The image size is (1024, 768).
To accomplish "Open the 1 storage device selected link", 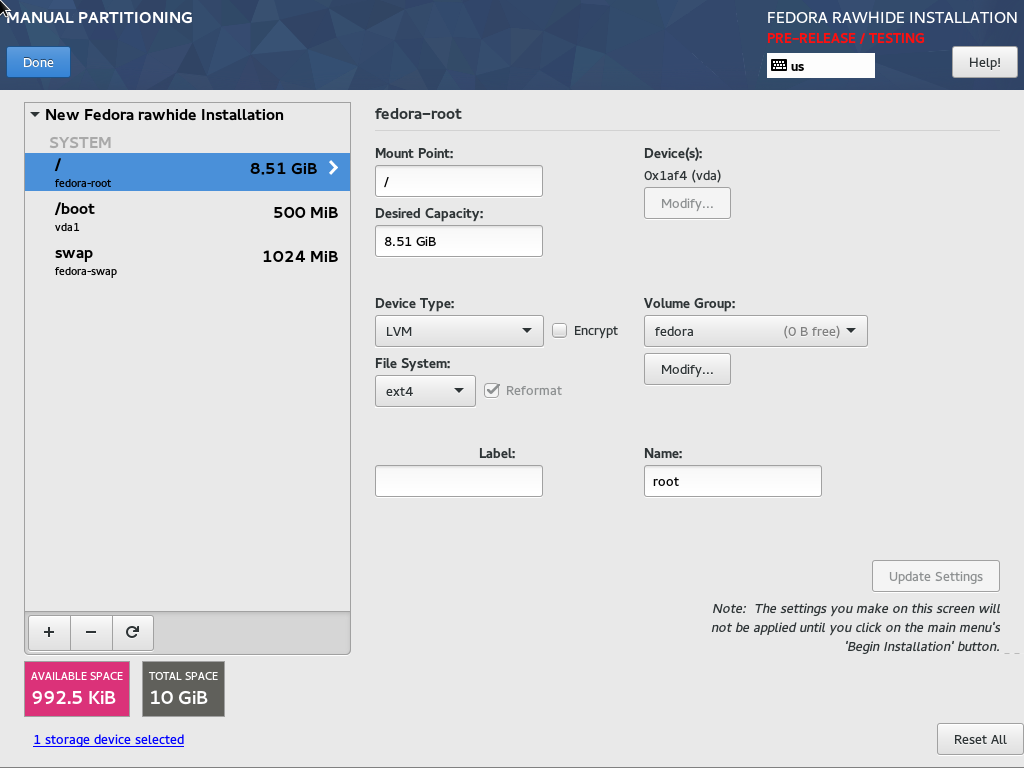I will point(108,739).
